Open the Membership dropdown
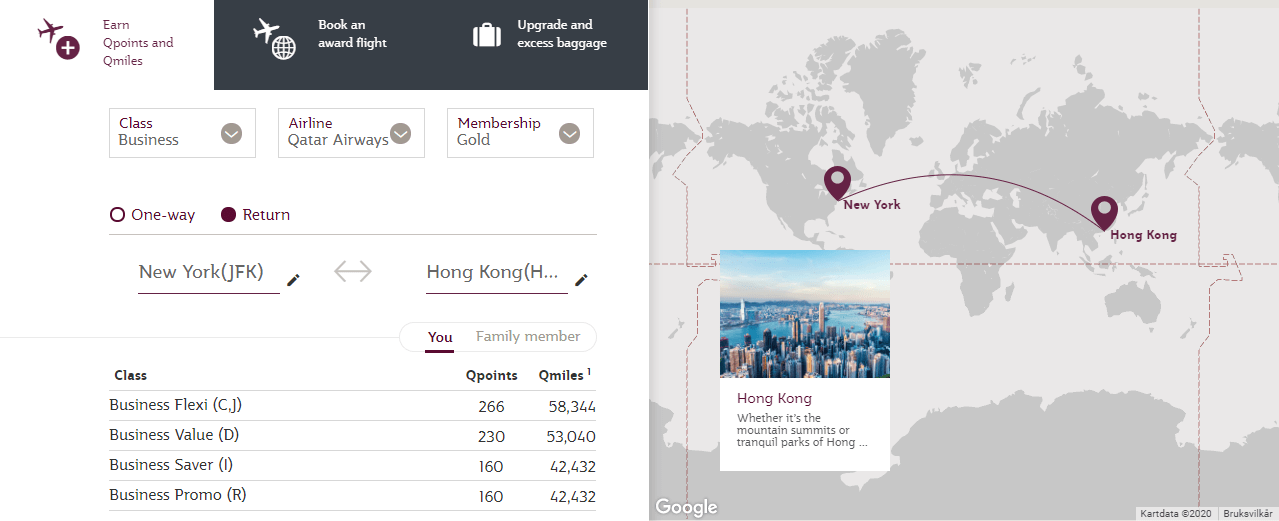The width and height of the screenshot is (1279, 521). pyautogui.click(x=520, y=133)
